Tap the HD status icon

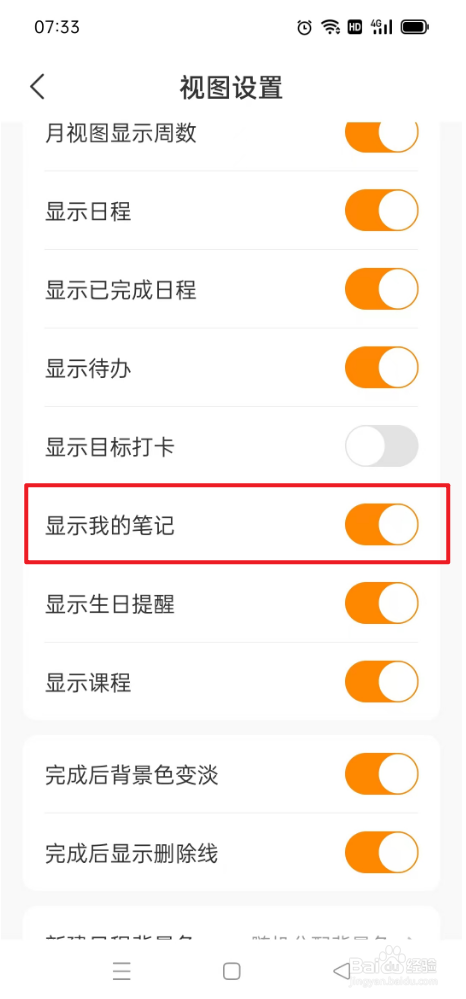354,27
